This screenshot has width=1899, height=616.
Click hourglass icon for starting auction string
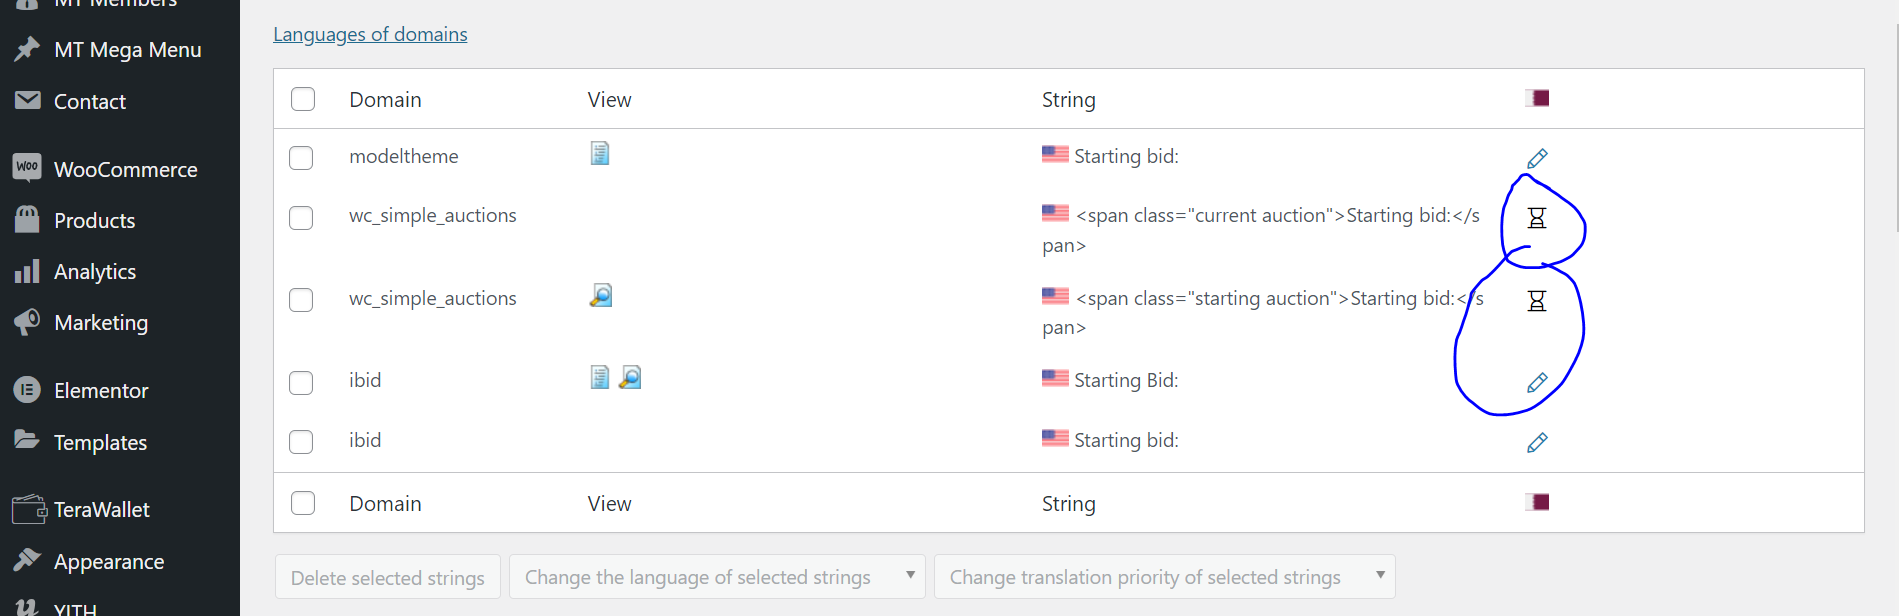(x=1537, y=301)
